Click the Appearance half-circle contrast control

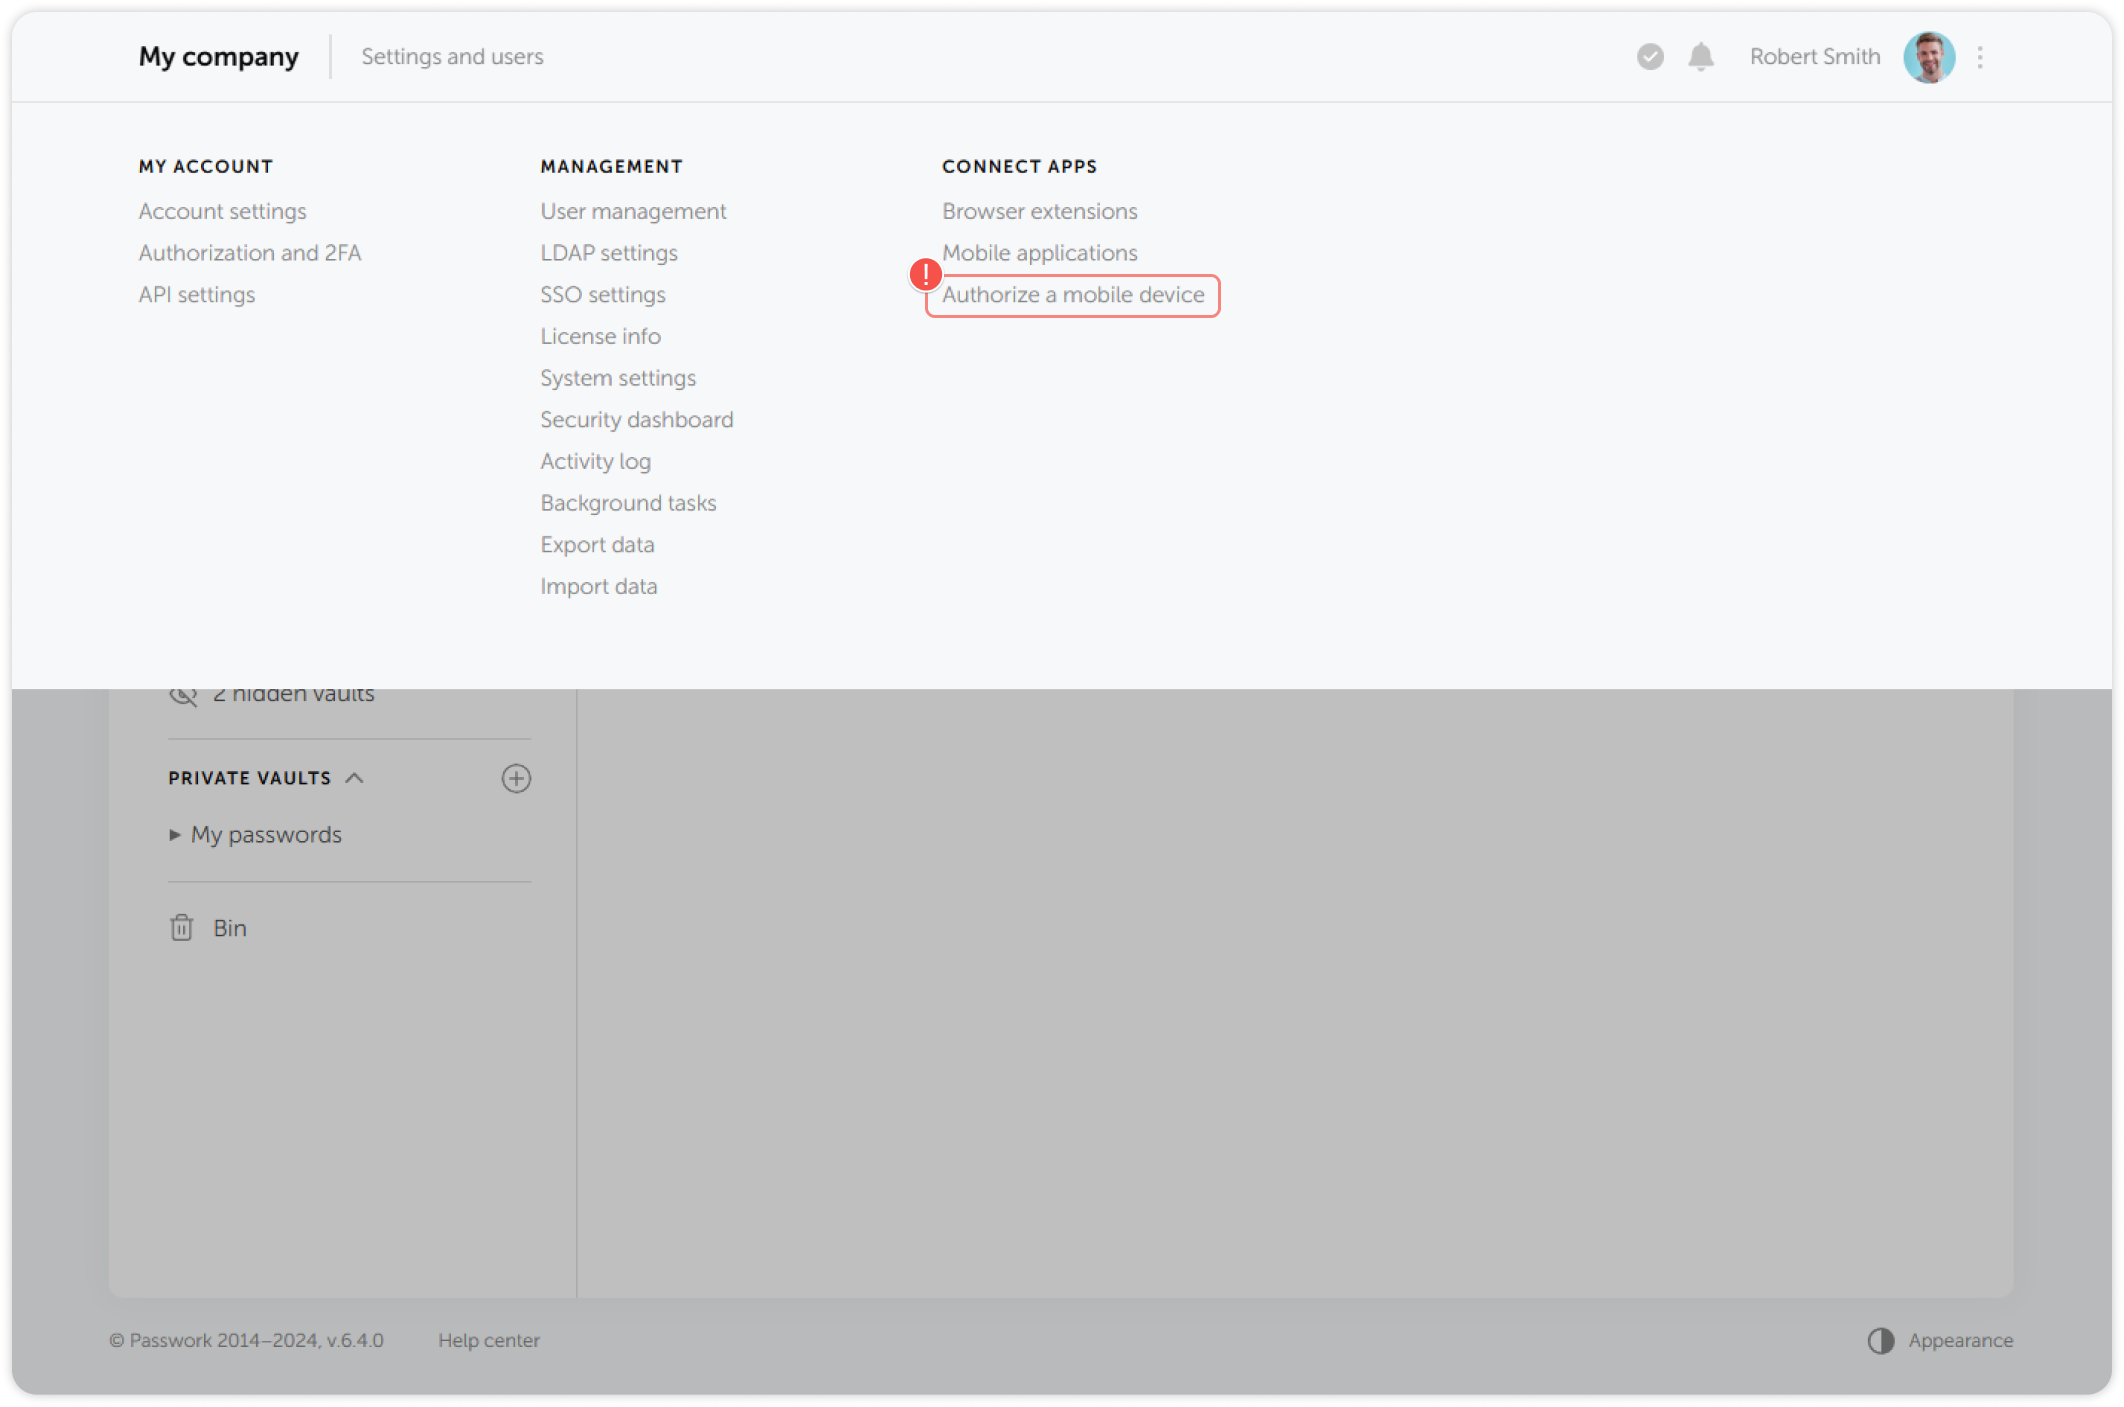(x=1881, y=1340)
